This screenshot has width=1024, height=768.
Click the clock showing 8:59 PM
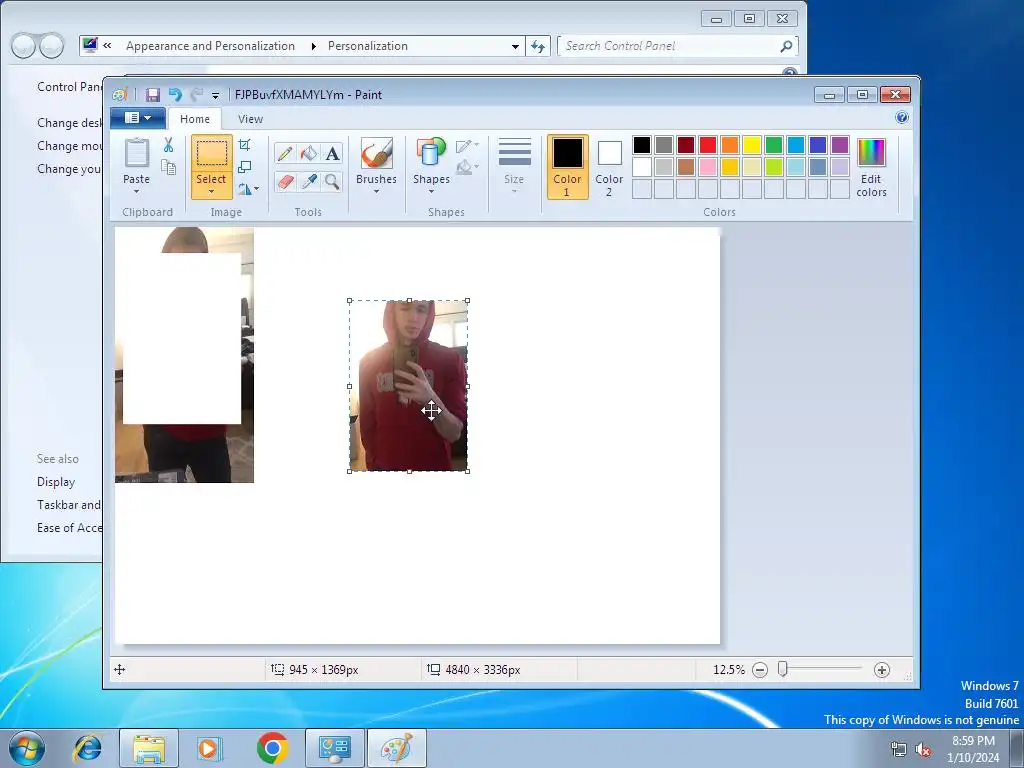973,741
